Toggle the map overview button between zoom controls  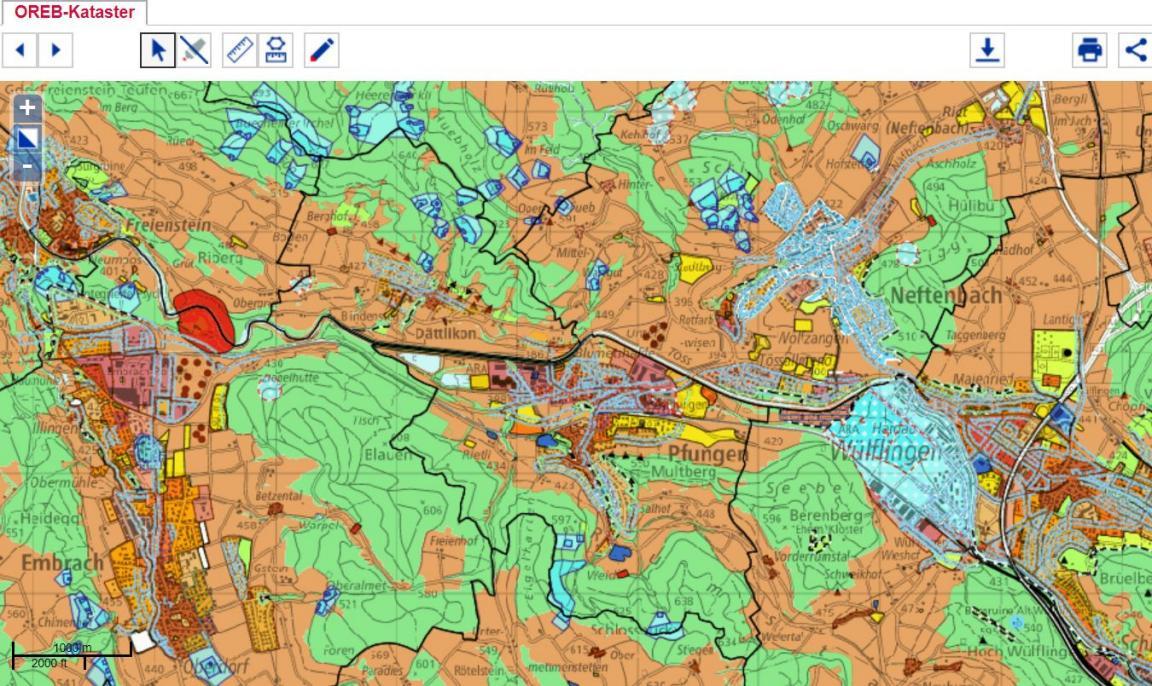[27, 137]
